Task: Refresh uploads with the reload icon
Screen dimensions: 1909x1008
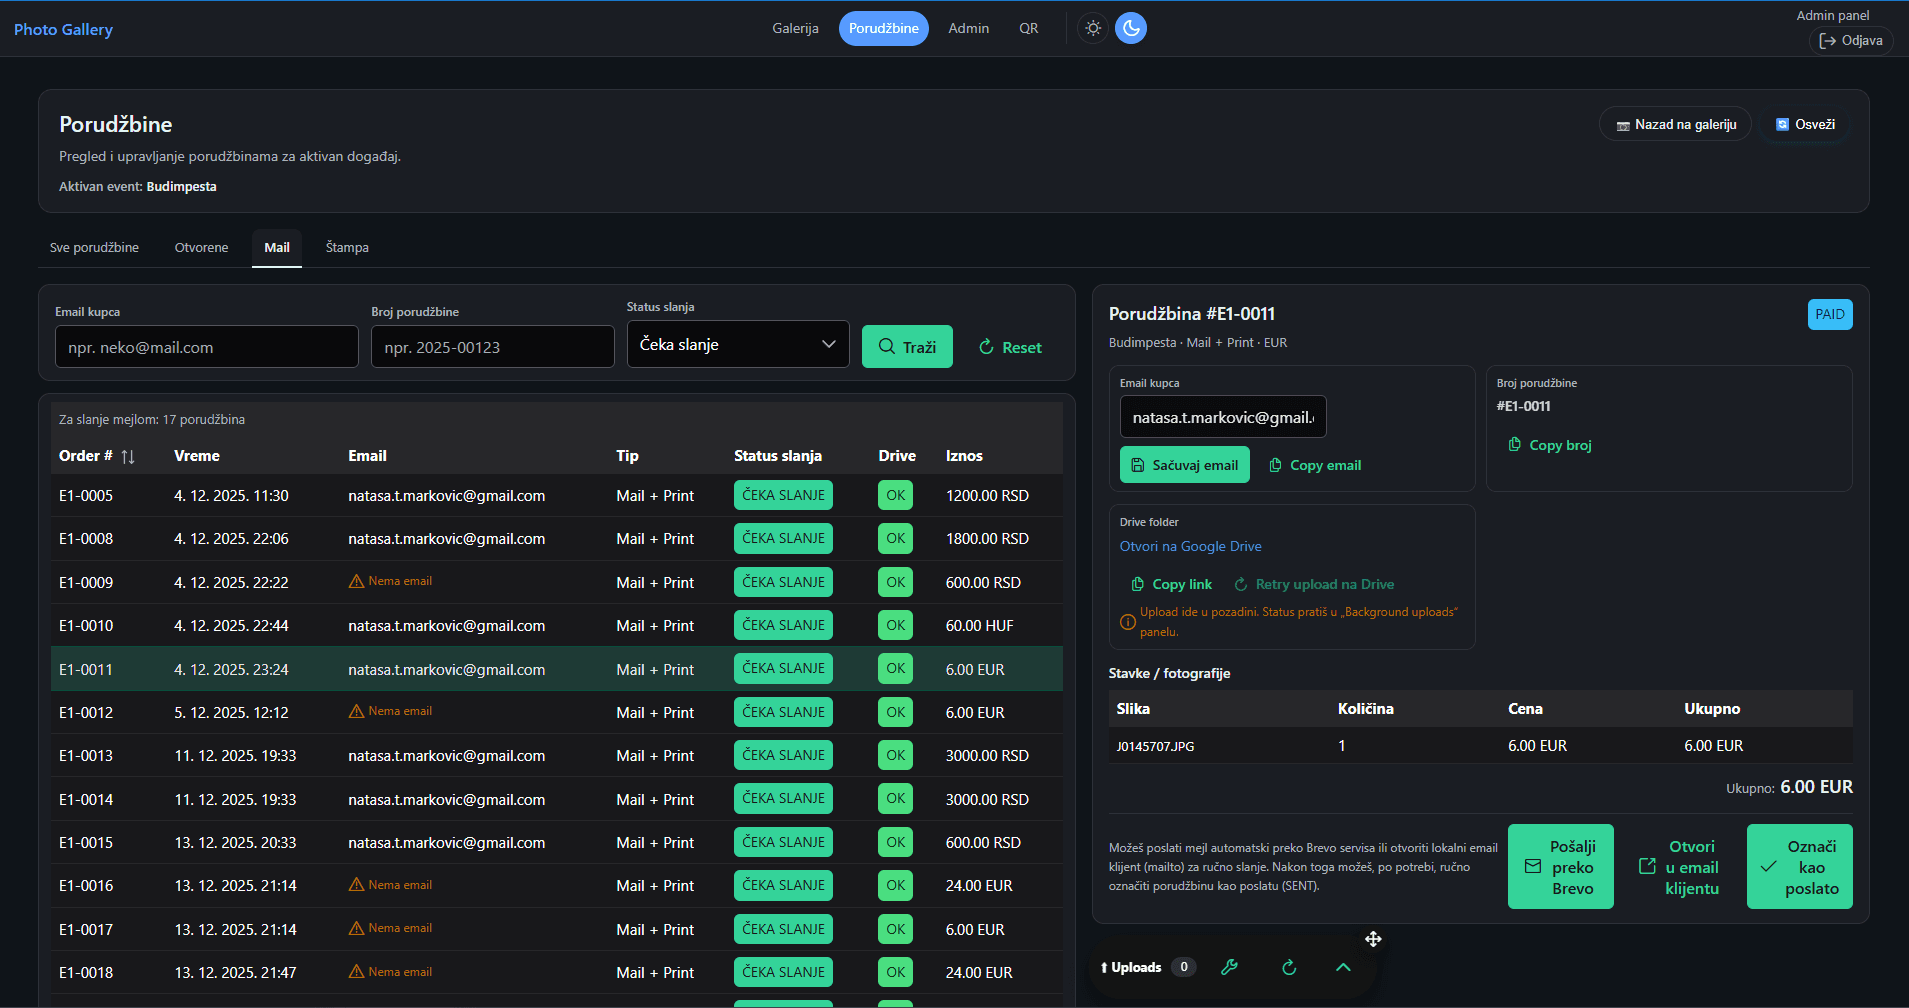Action: point(1289,967)
